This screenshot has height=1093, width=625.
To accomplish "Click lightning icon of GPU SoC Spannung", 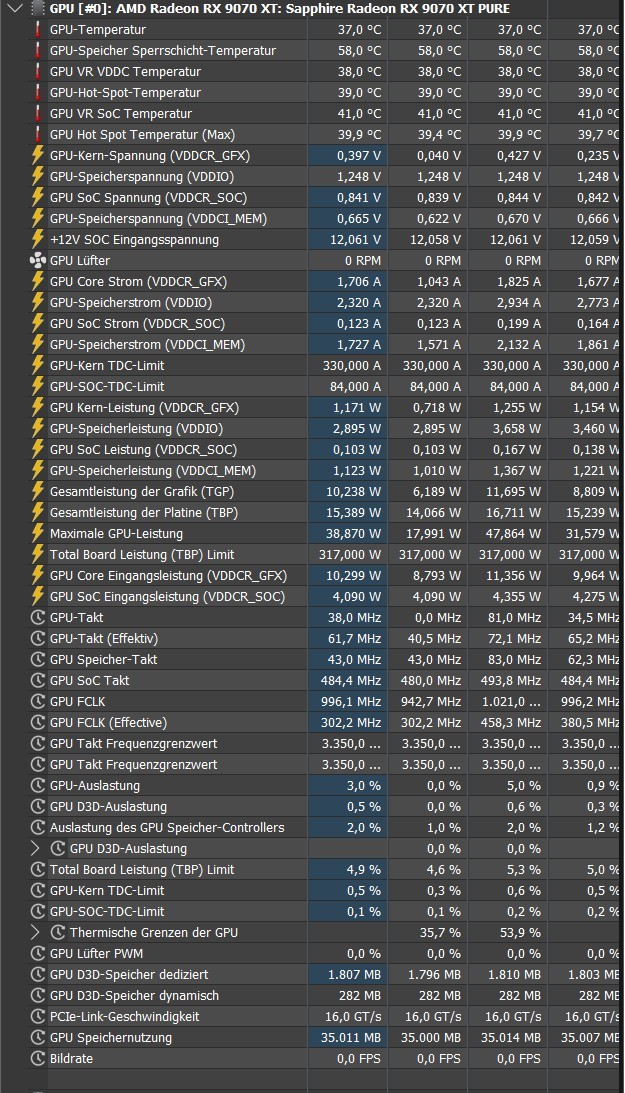I will point(38,197).
